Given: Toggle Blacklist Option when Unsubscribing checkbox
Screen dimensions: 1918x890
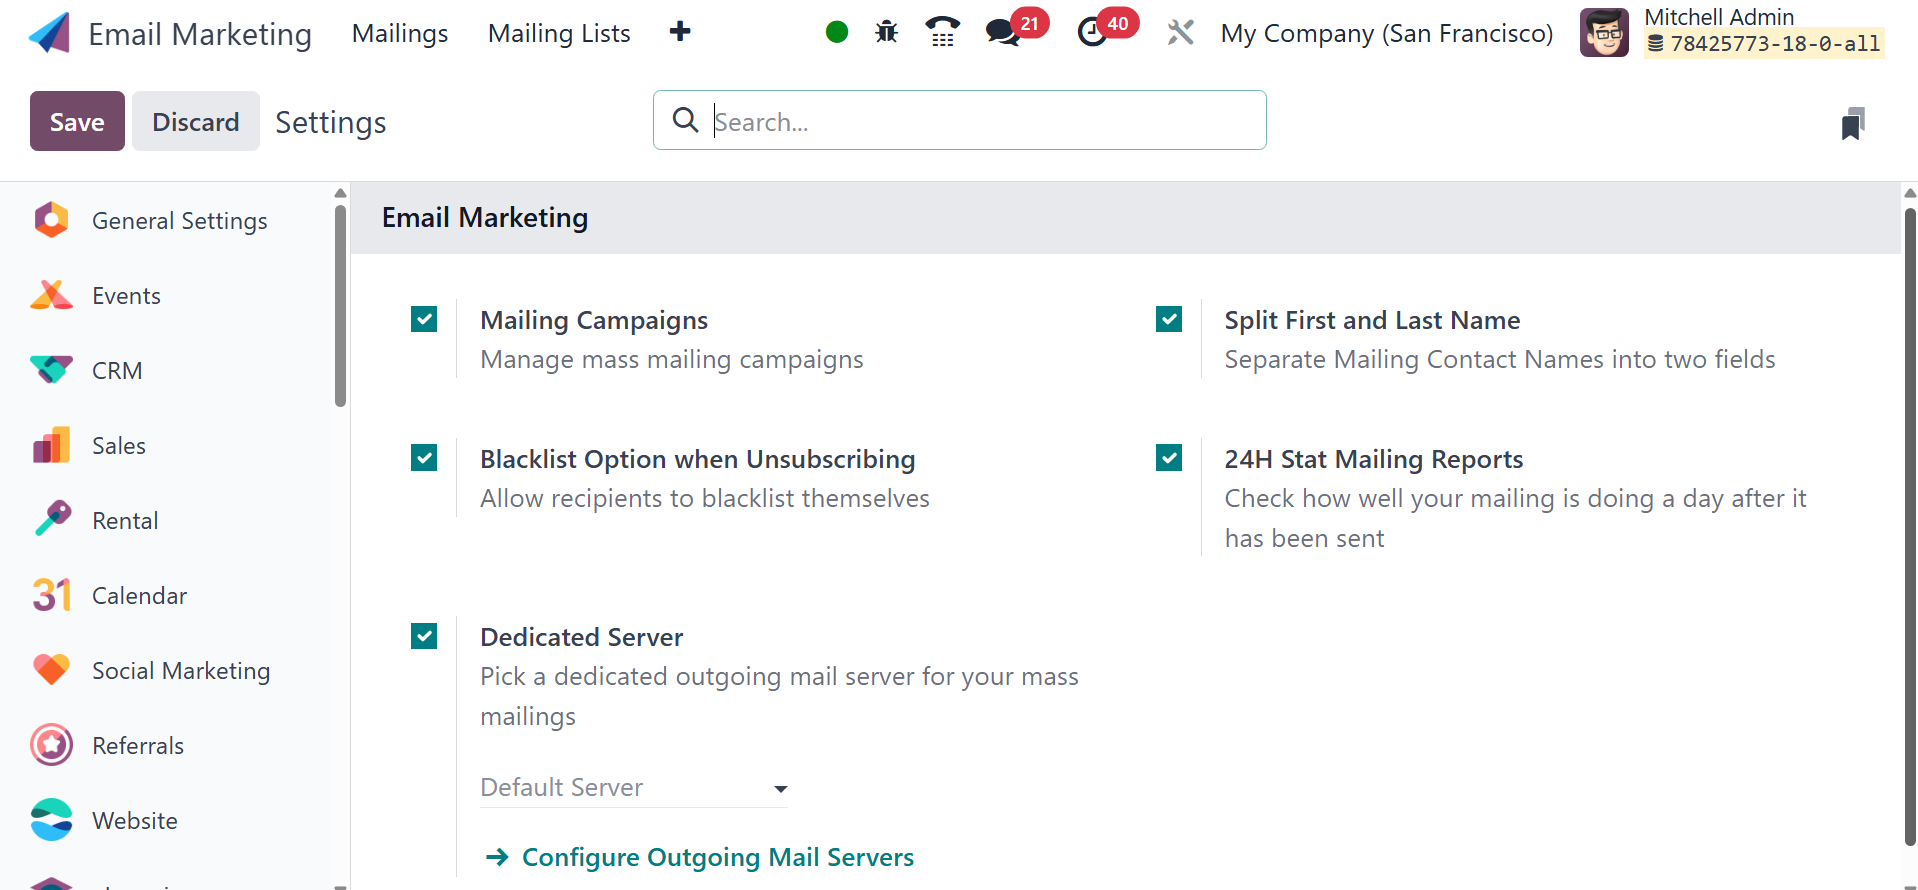Looking at the screenshot, I should (424, 458).
